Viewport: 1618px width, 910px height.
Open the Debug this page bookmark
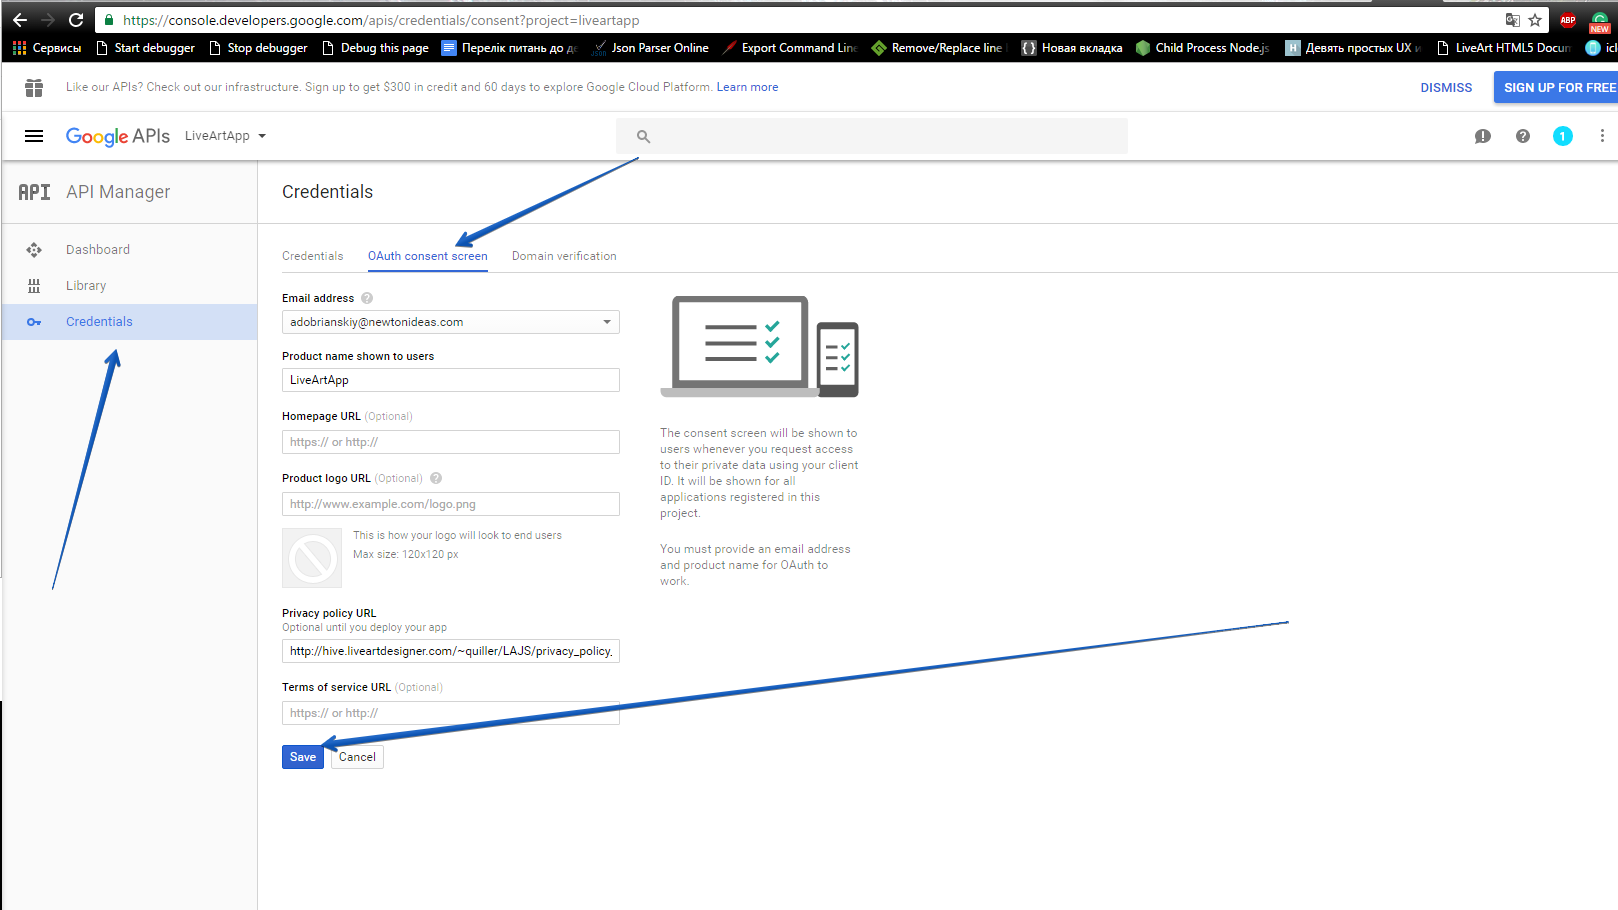click(x=375, y=48)
